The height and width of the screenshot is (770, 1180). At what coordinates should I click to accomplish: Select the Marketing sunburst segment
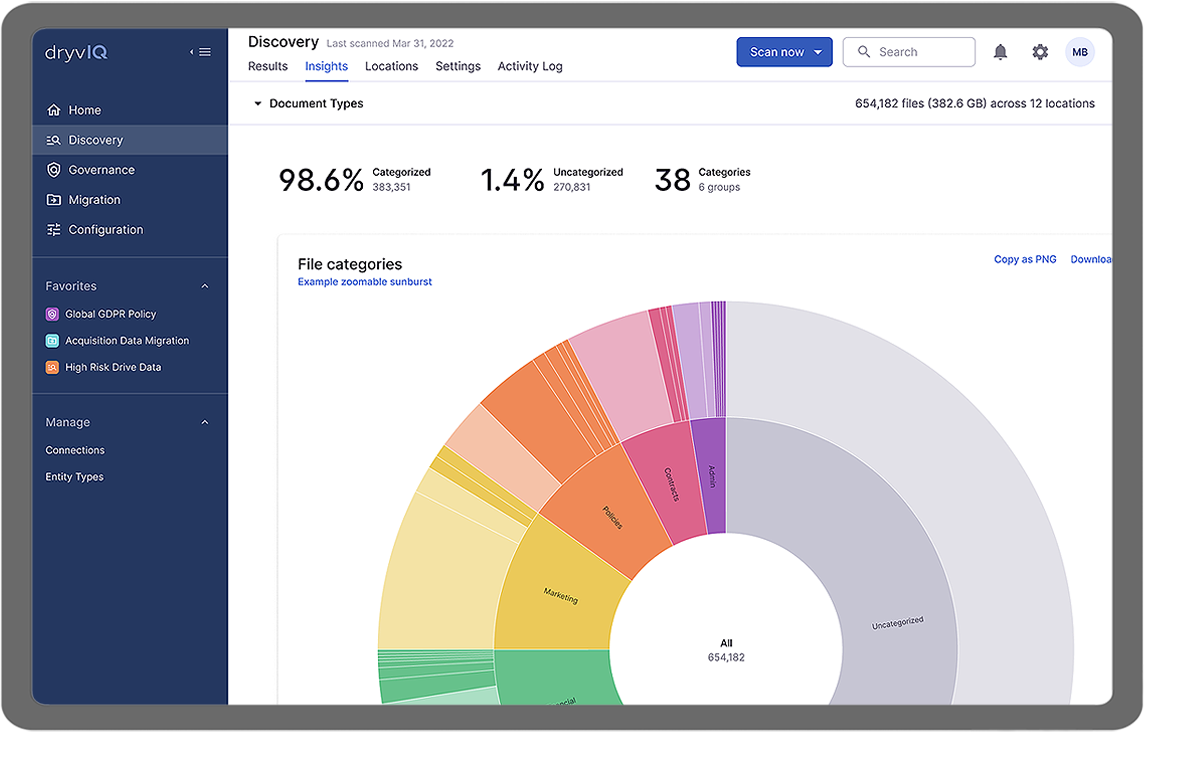click(x=561, y=591)
